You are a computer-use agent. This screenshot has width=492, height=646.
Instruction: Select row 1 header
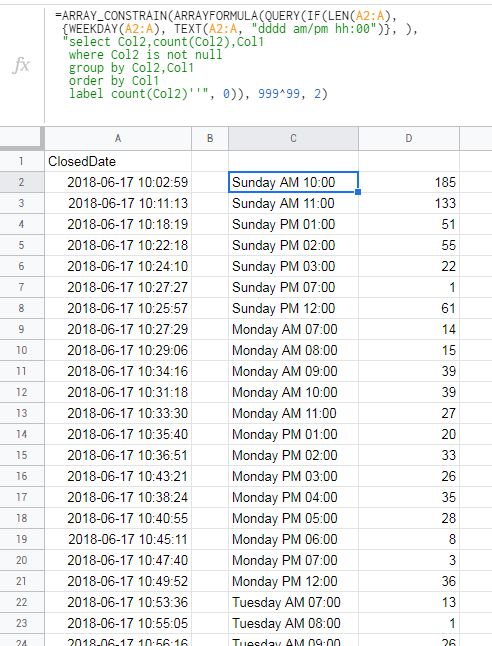click(x=21, y=161)
